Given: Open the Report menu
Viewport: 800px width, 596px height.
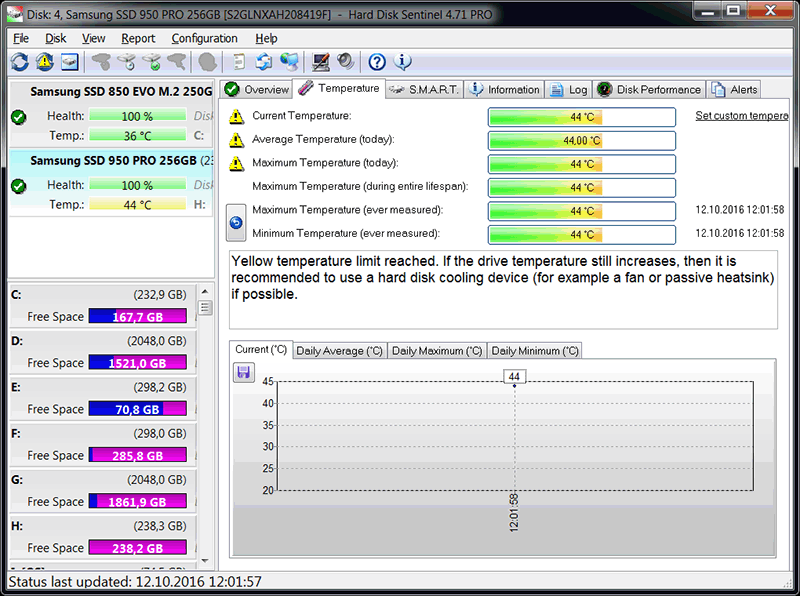Looking at the screenshot, I should [138, 39].
